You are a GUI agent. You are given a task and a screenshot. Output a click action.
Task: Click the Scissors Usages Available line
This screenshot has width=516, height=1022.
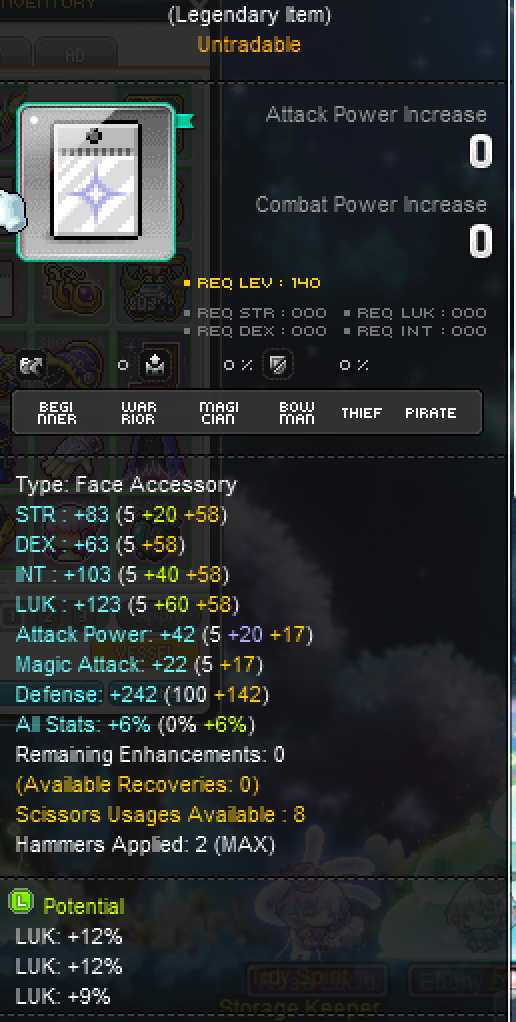pos(160,815)
